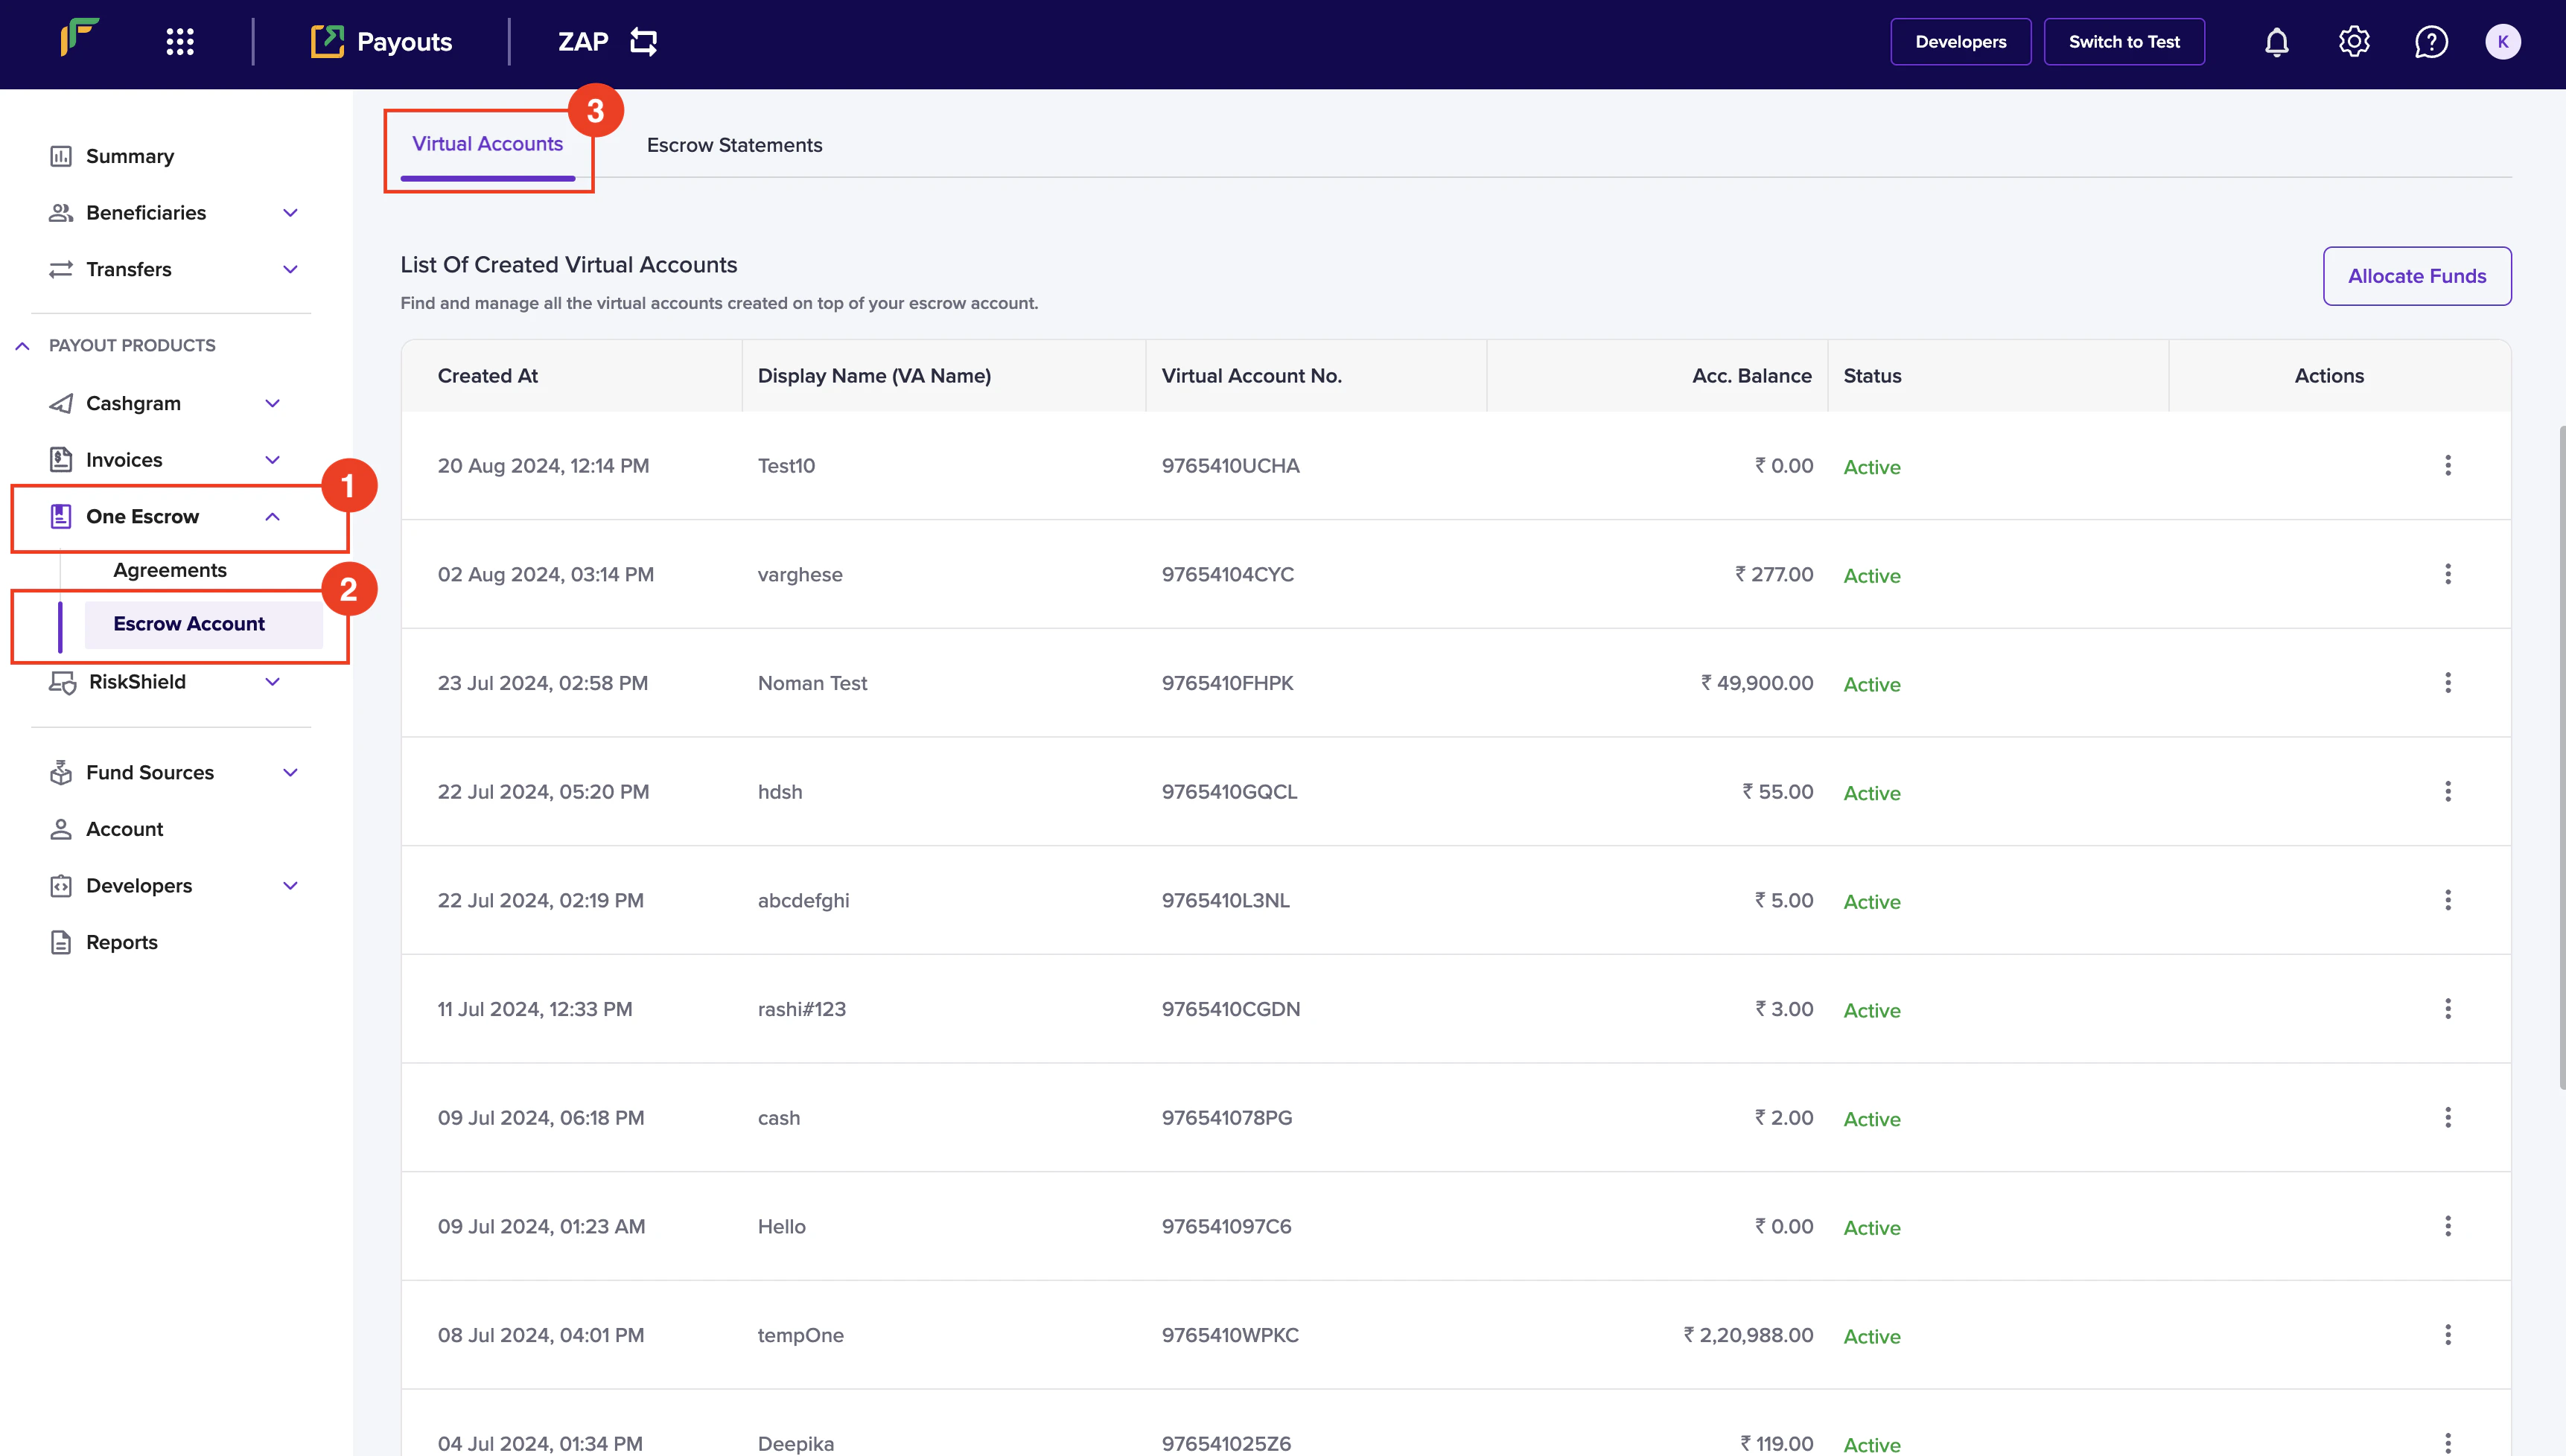2566x1456 pixels.
Task: Open Agreements under One Escrow
Action: tap(170, 570)
